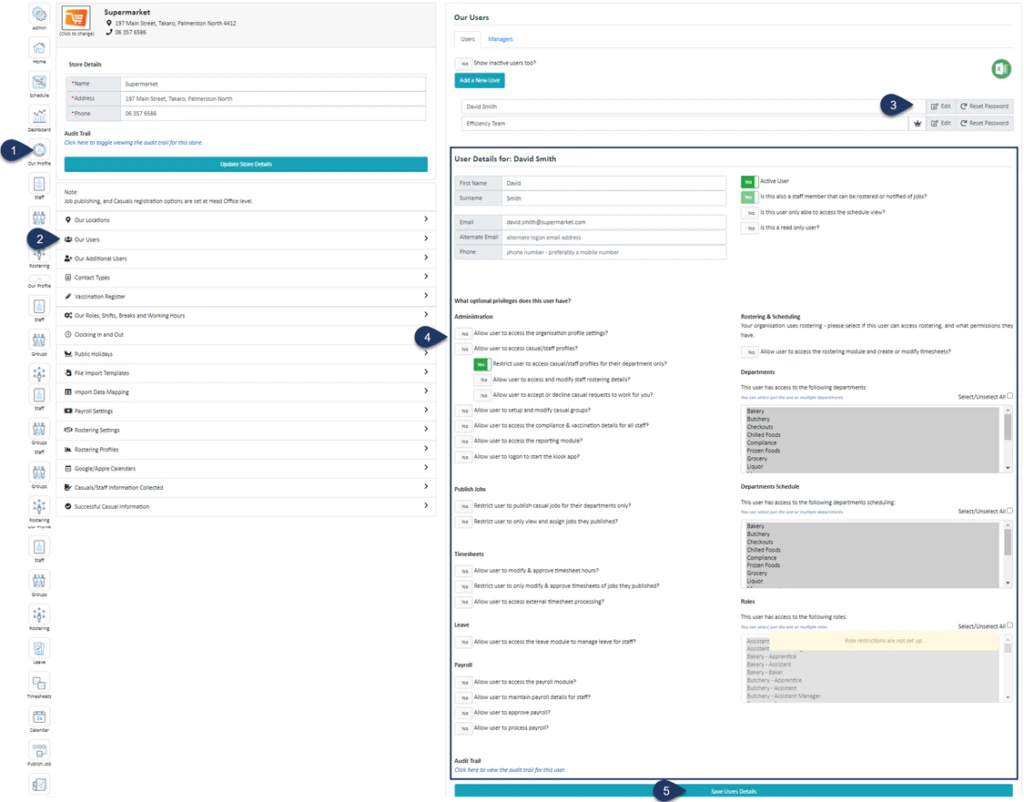Click the Vaccination Register syringe icon

tap(68, 297)
